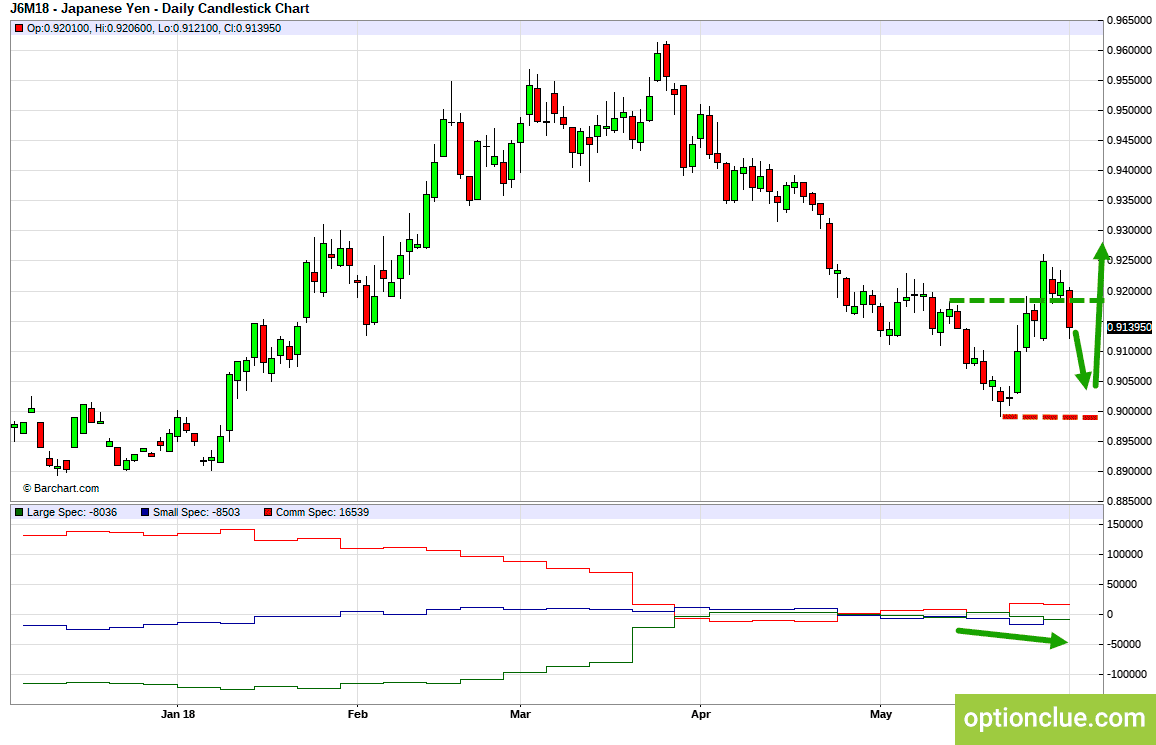The height and width of the screenshot is (745, 1156).
Task: Click the 0.890000 price axis label
Action: [x=1129, y=471]
